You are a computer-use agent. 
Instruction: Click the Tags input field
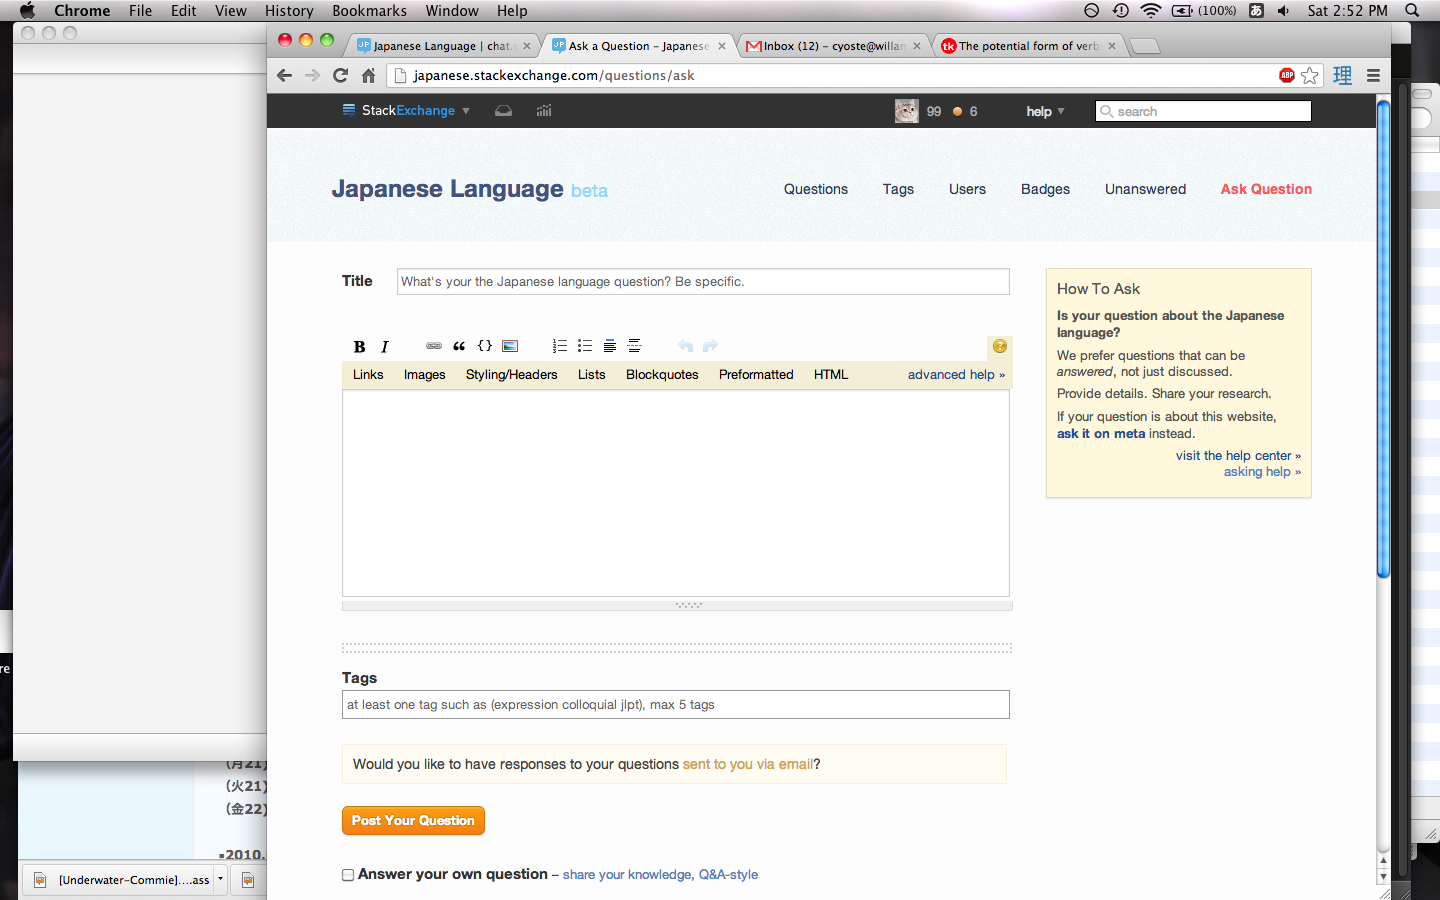pos(676,704)
